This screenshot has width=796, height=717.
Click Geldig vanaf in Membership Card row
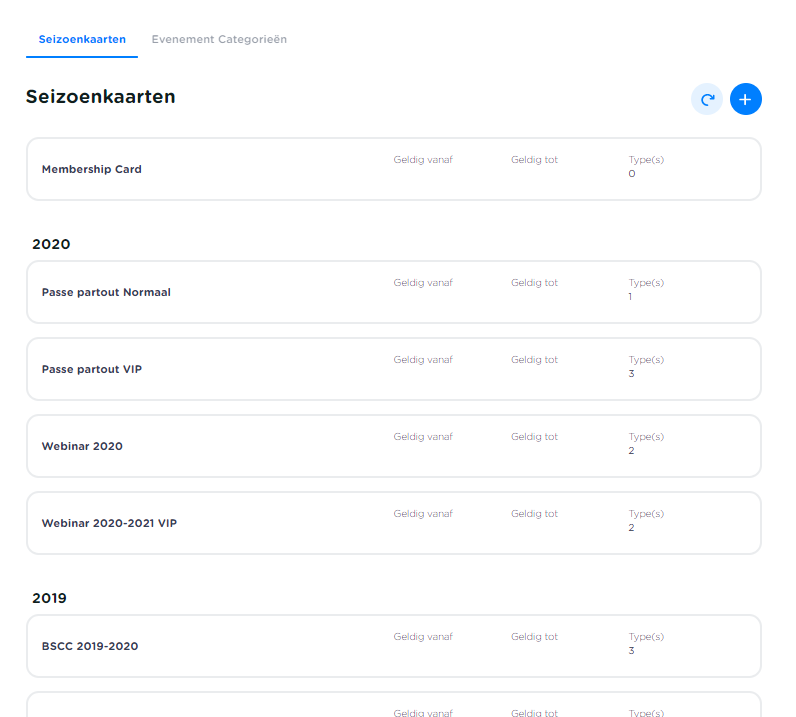point(423,160)
